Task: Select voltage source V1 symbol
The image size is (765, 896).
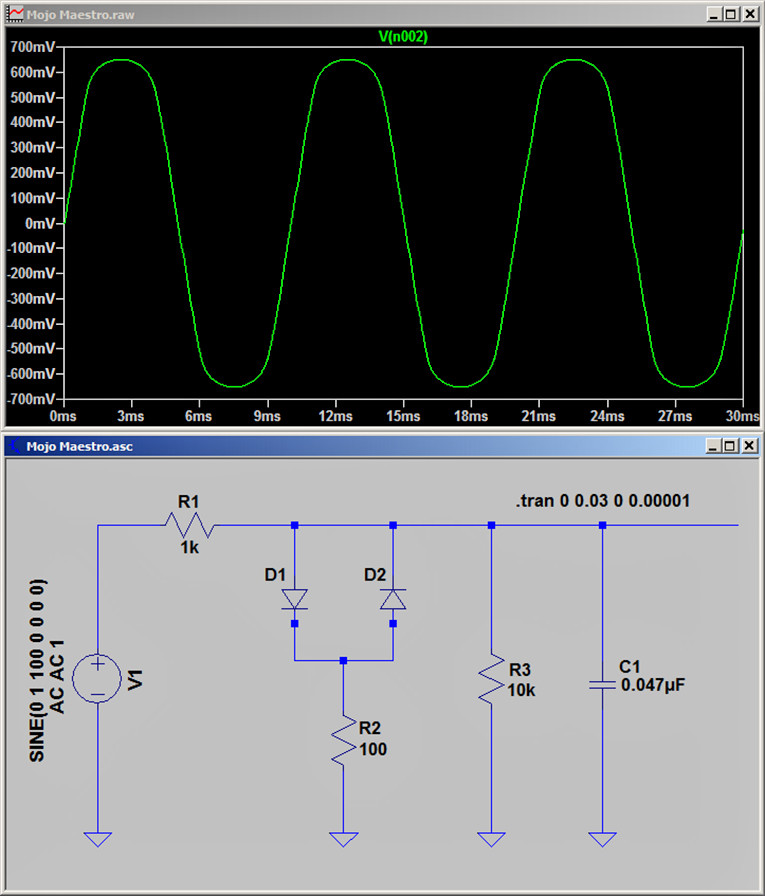Action: click(x=97, y=678)
